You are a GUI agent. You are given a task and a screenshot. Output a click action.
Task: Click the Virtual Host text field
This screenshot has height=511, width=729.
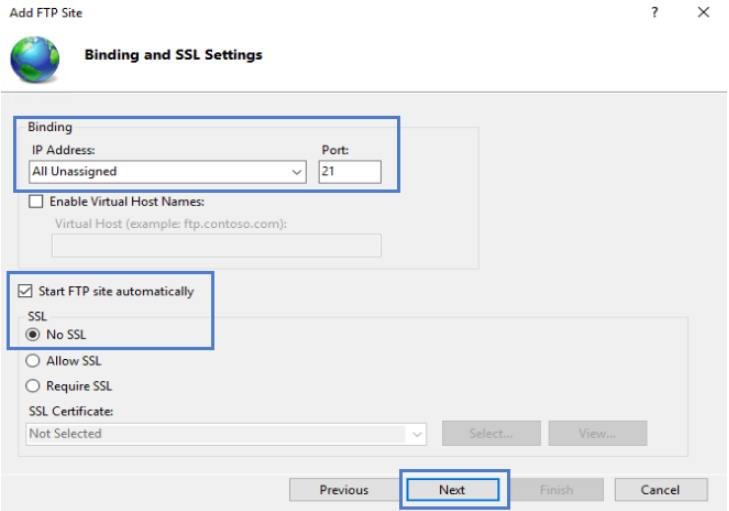point(216,246)
